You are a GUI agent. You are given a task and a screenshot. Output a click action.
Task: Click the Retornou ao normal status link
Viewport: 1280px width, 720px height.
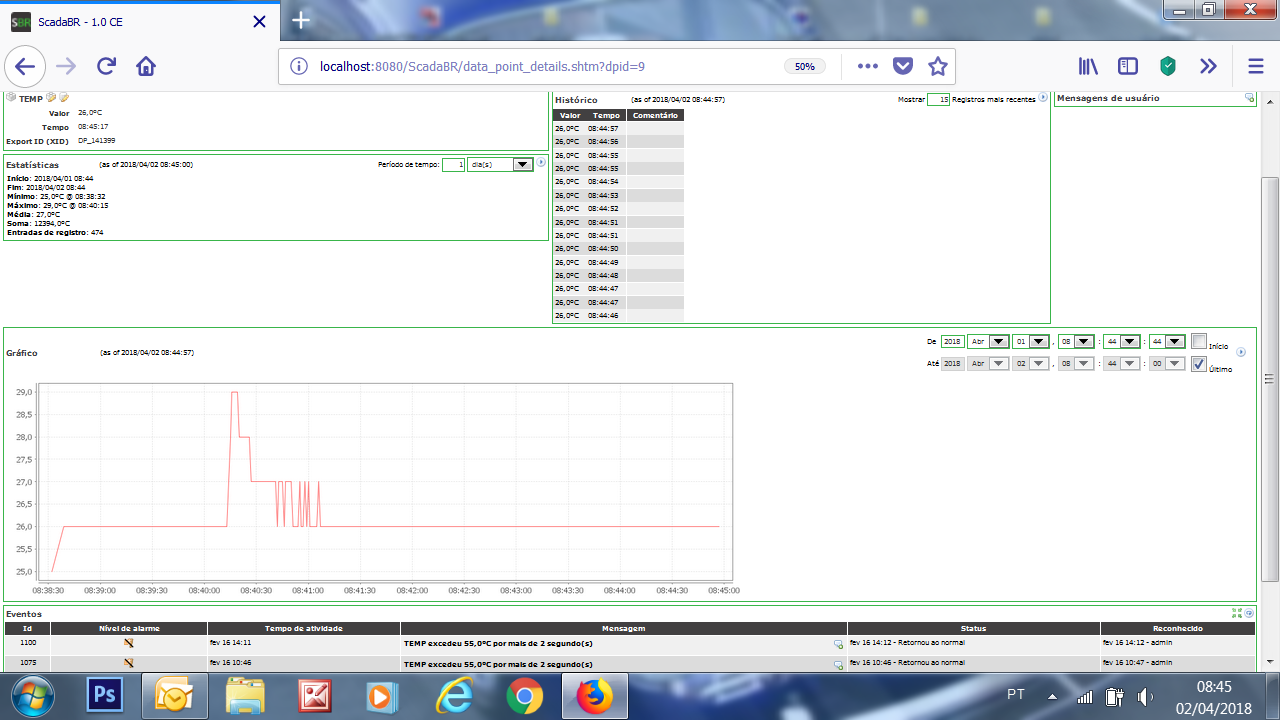908,643
